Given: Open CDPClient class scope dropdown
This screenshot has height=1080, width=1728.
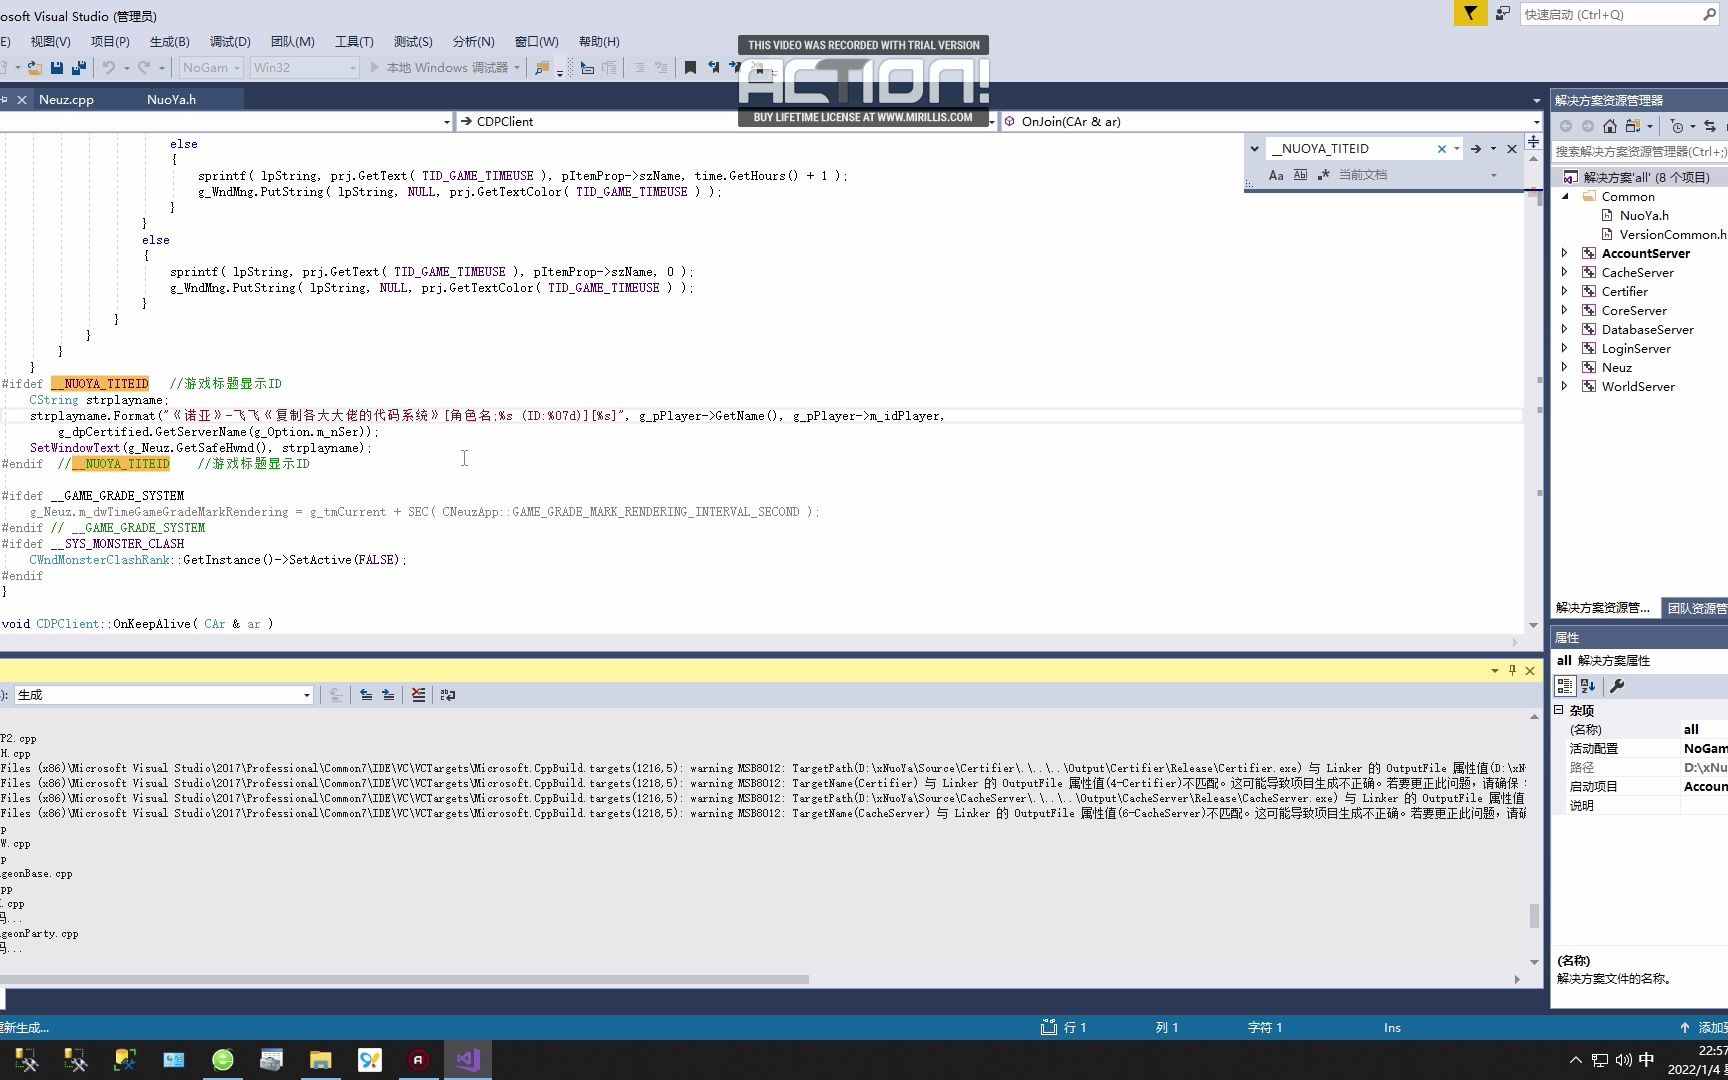Looking at the screenshot, I should click(728, 122).
